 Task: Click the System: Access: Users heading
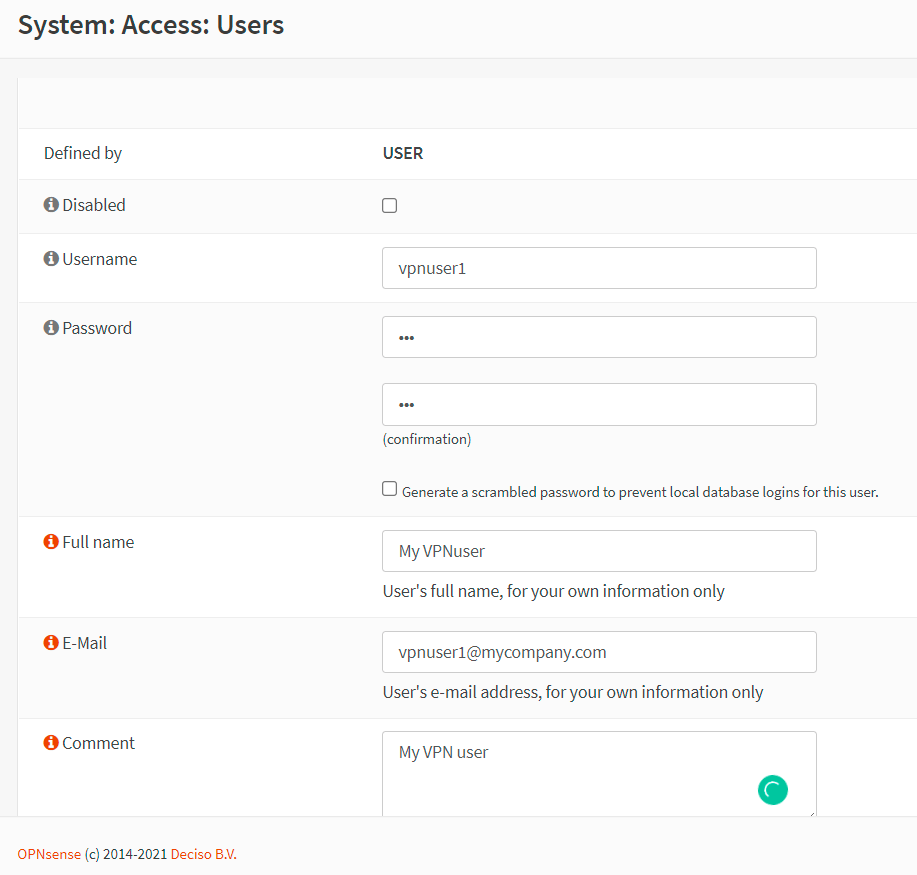[151, 25]
